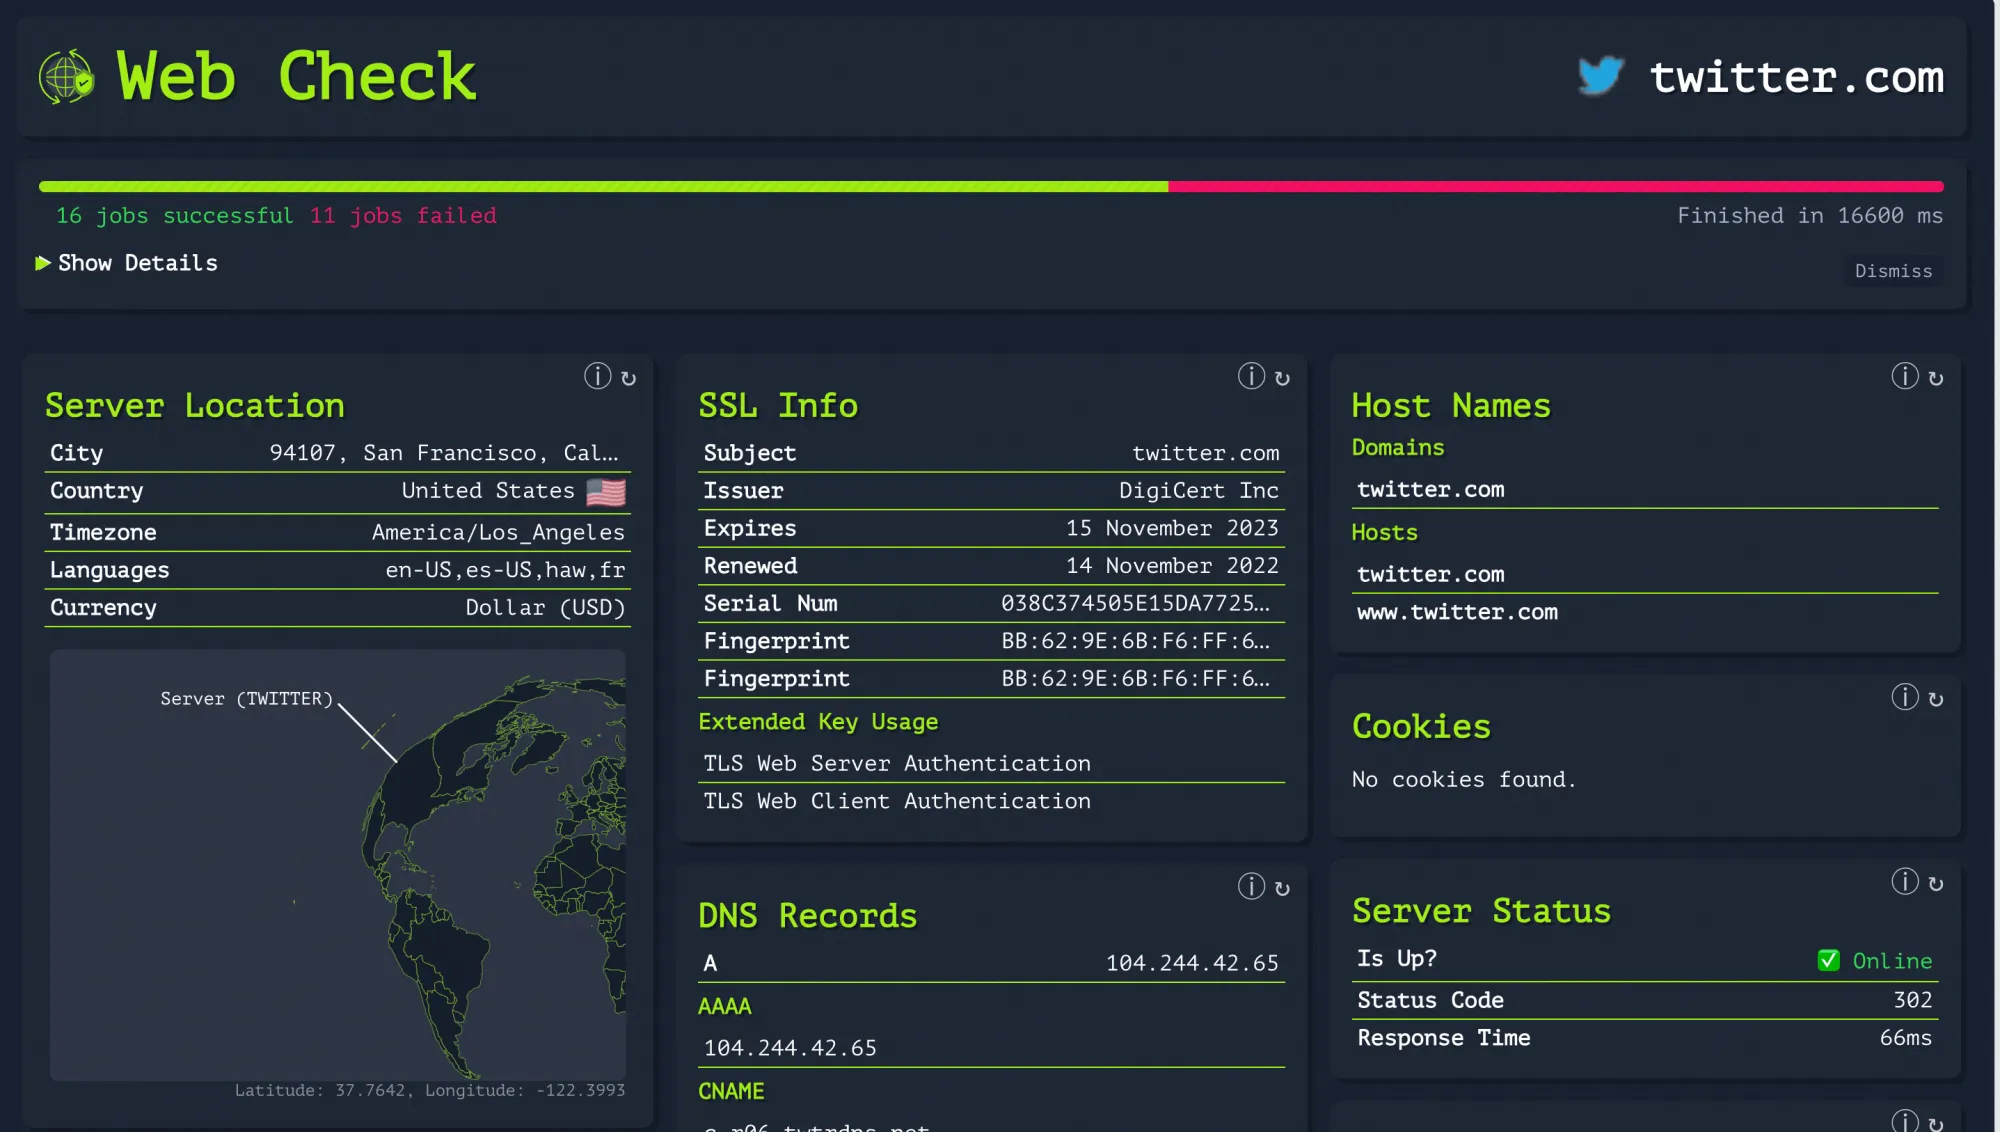Expand the Show Details section
This screenshot has width=2000, height=1132.
point(137,263)
